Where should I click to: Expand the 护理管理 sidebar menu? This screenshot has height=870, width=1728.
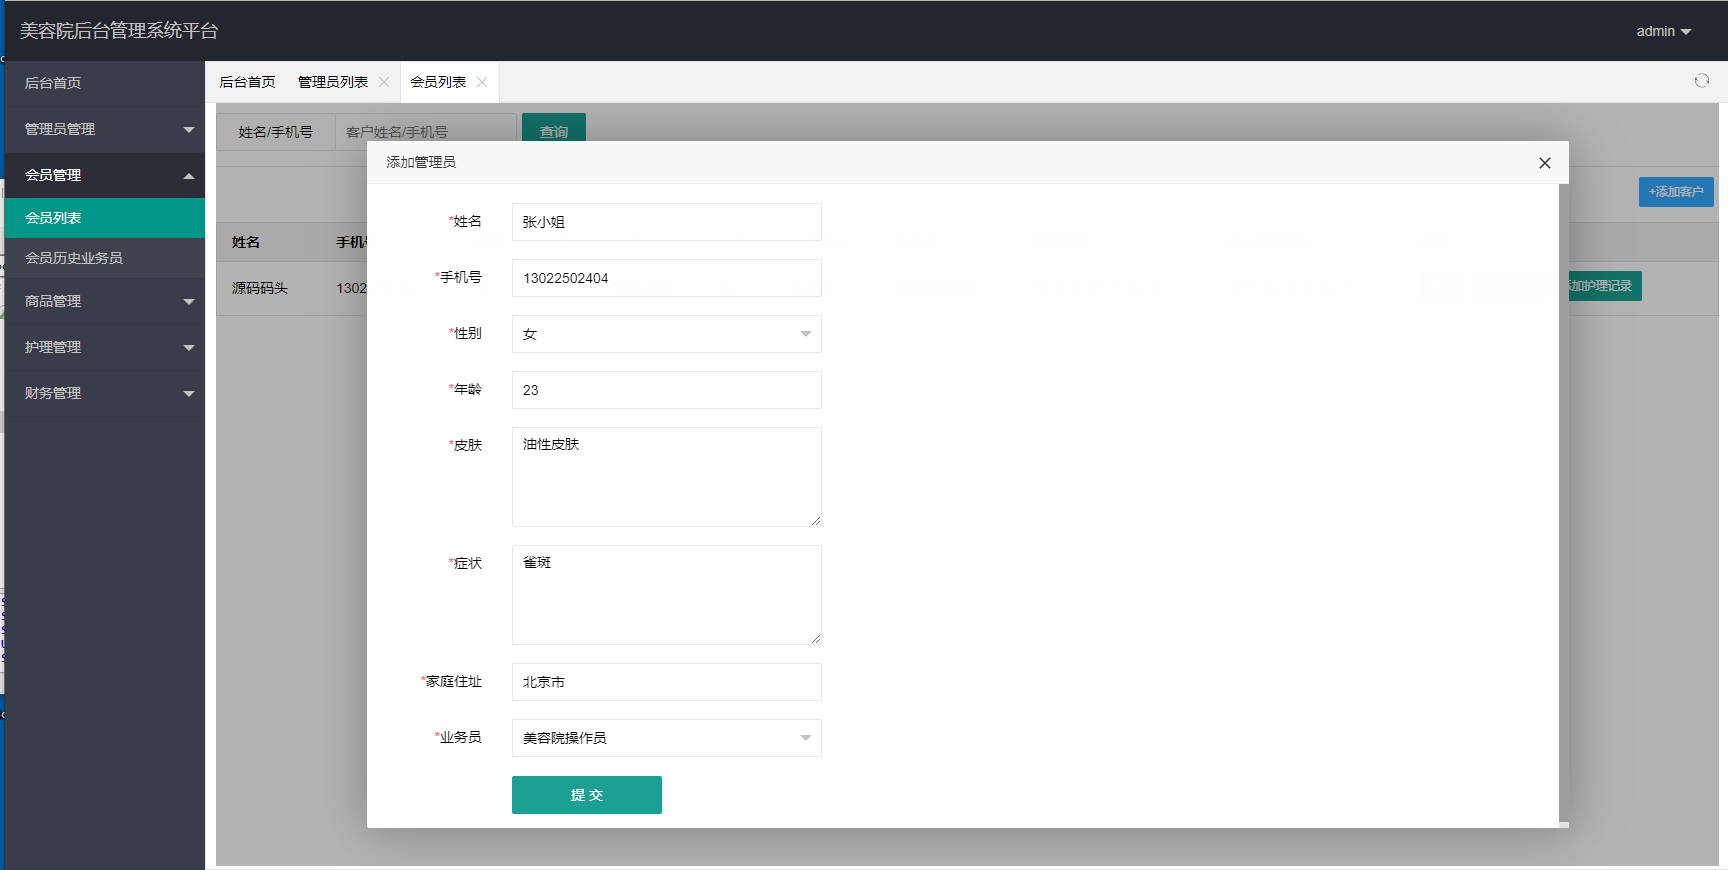[x=105, y=347]
